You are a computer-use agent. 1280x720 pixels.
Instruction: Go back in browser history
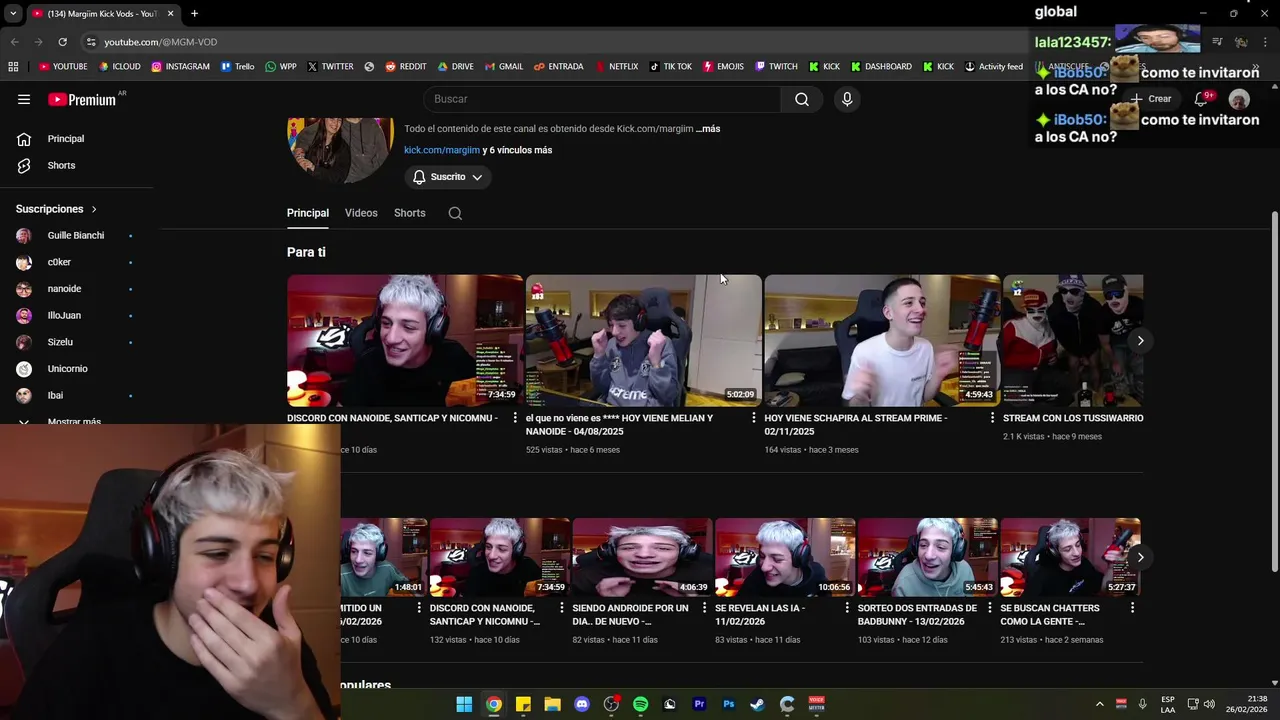pyautogui.click(x=14, y=42)
